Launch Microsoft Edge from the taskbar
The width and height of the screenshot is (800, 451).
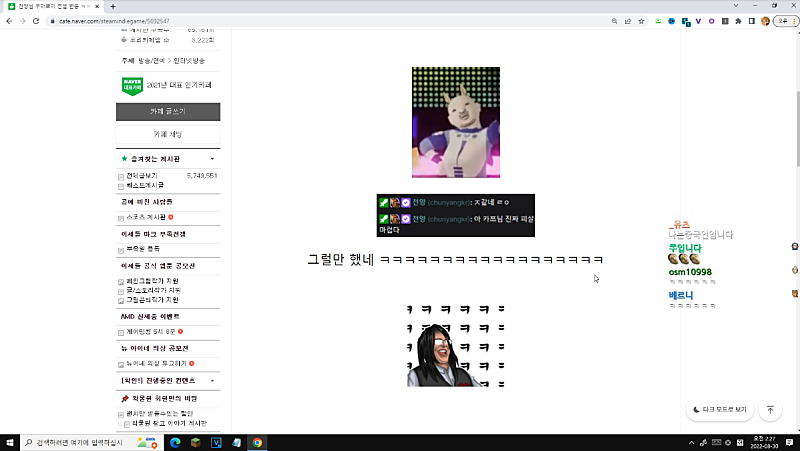coord(175,442)
